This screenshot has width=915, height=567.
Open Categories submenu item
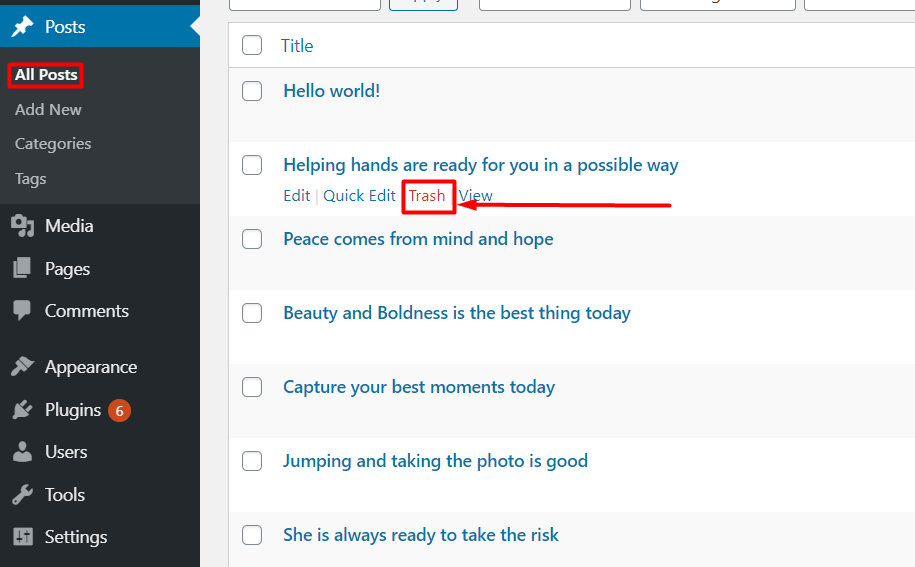[x=53, y=144]
